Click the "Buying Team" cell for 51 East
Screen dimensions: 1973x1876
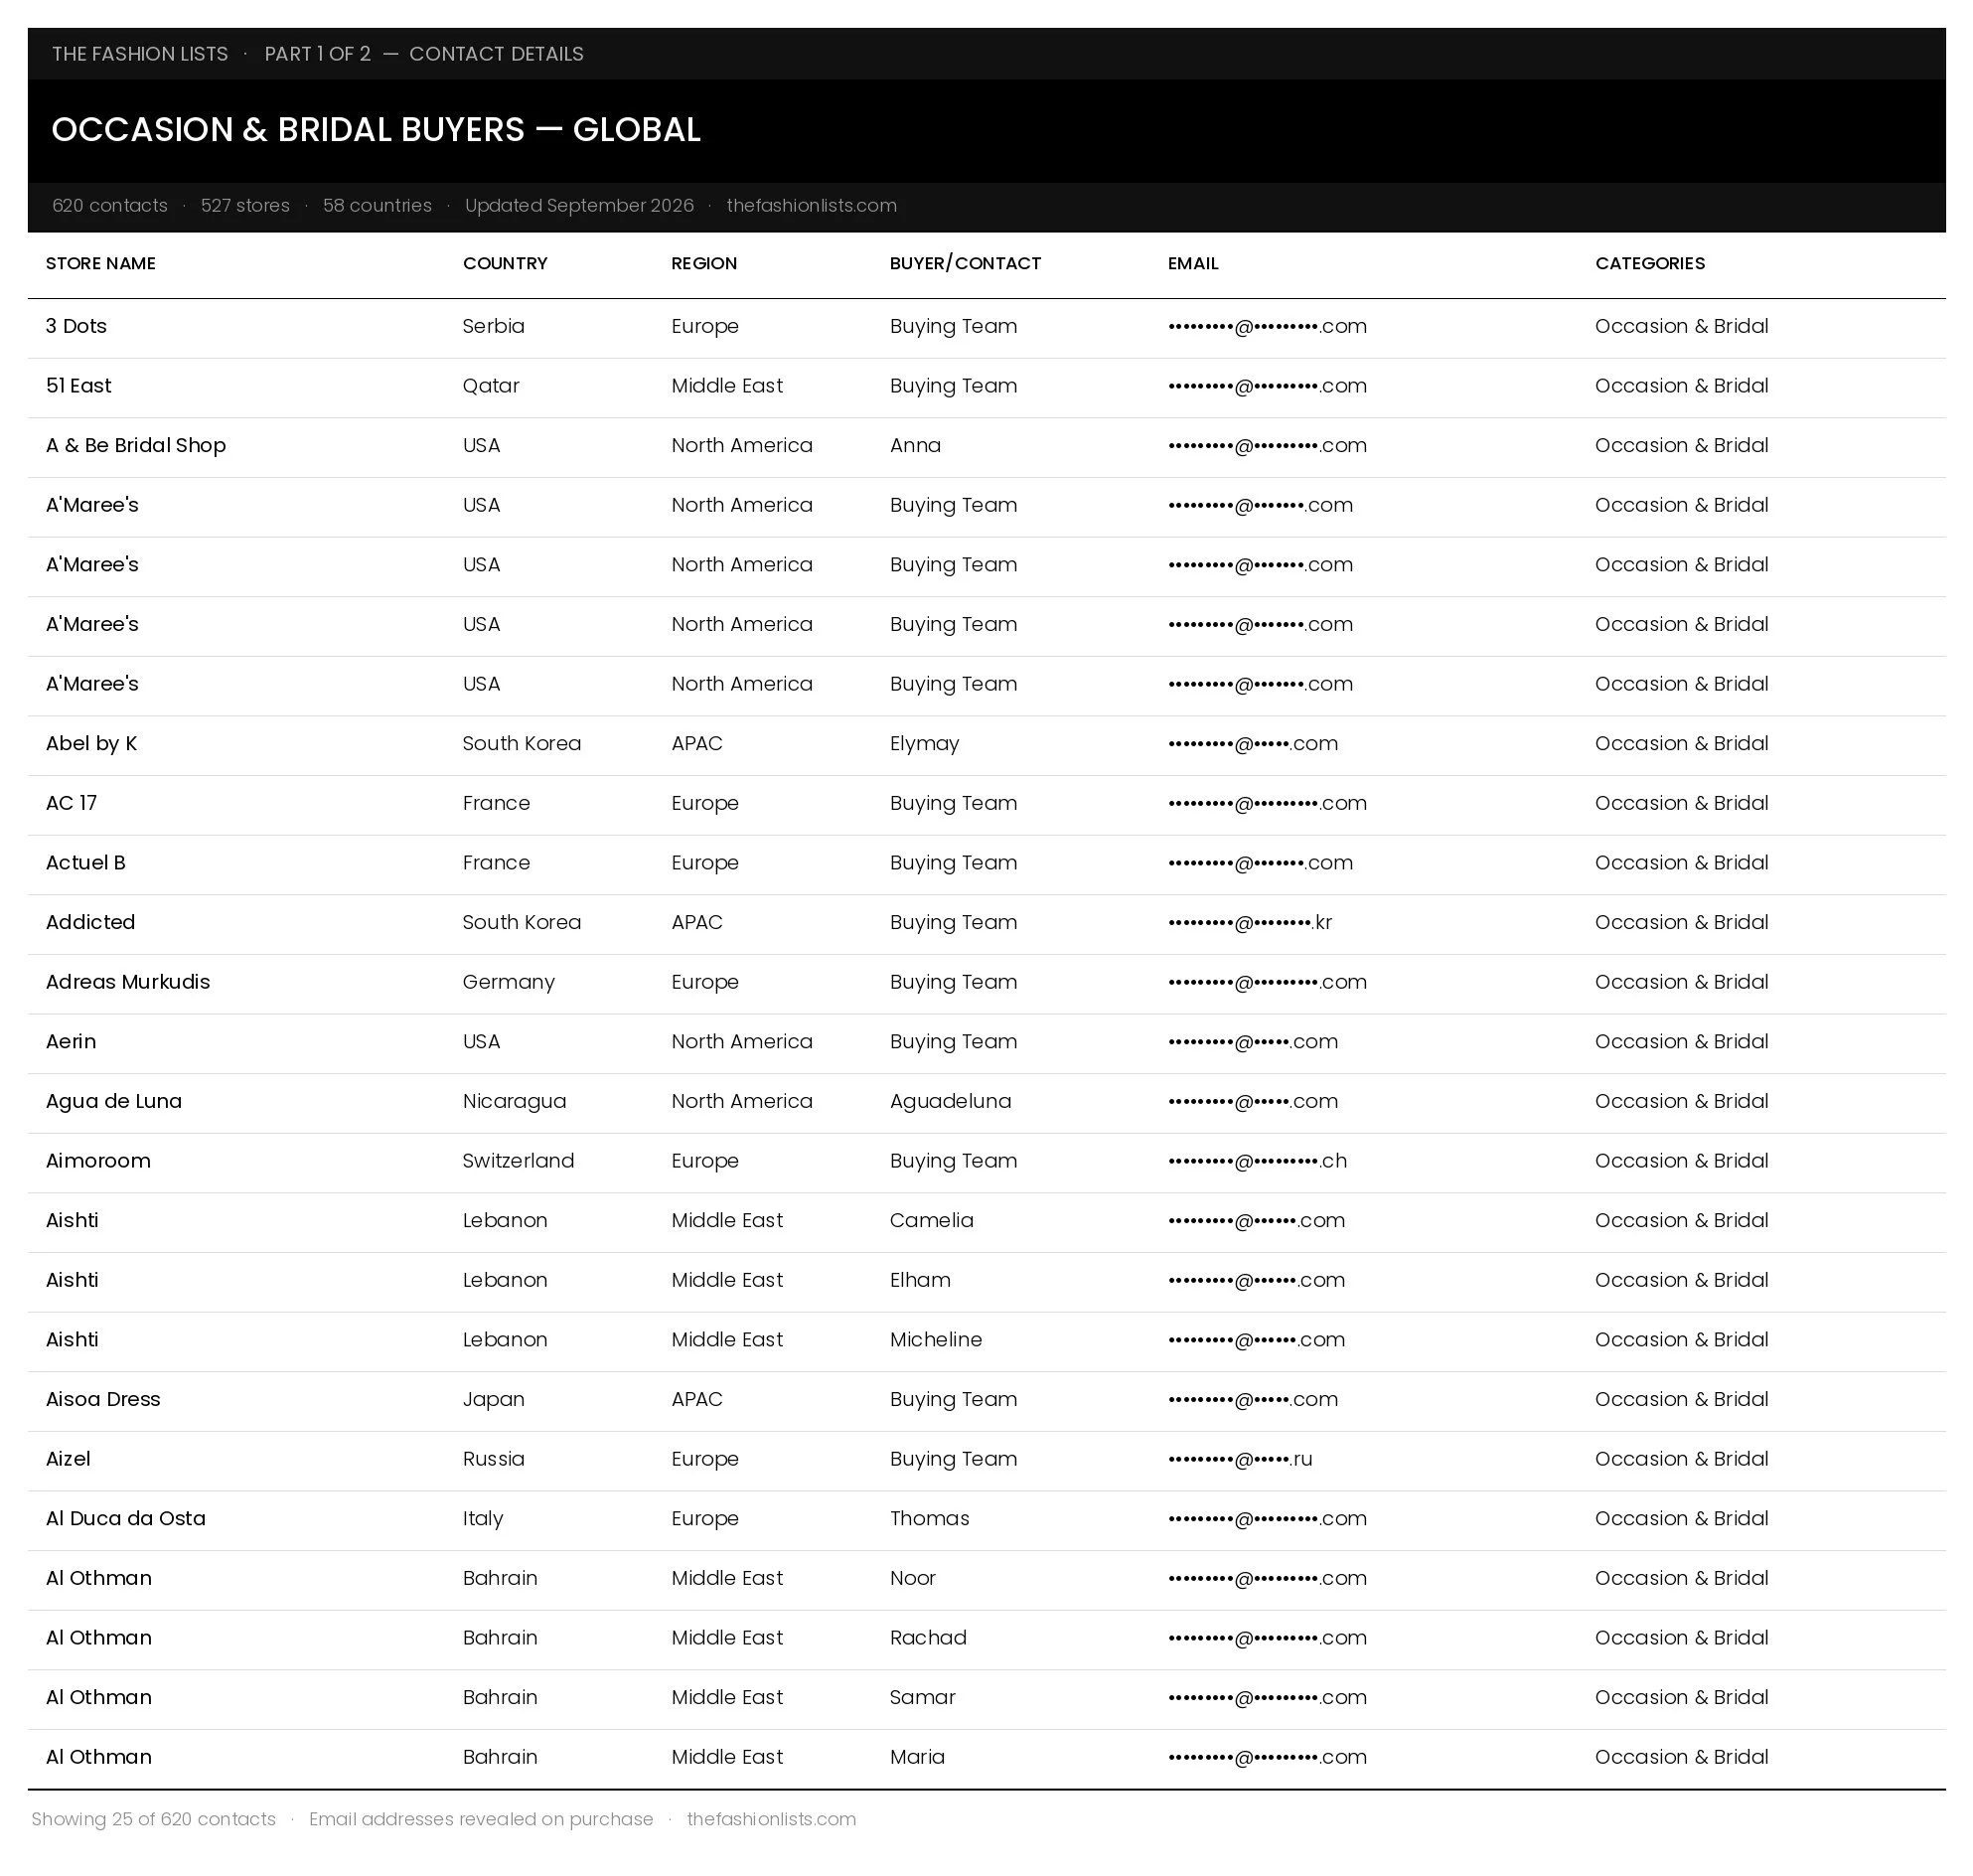tap(953, 386)
